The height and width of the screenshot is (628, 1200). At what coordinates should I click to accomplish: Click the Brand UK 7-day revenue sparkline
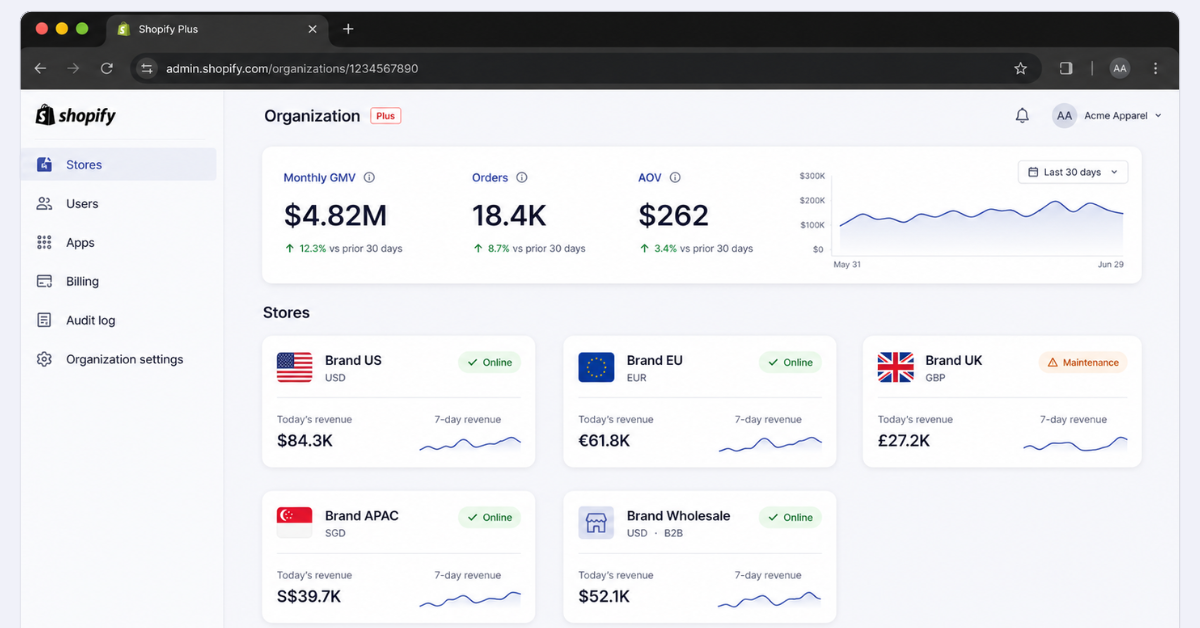pos(1075,444)
